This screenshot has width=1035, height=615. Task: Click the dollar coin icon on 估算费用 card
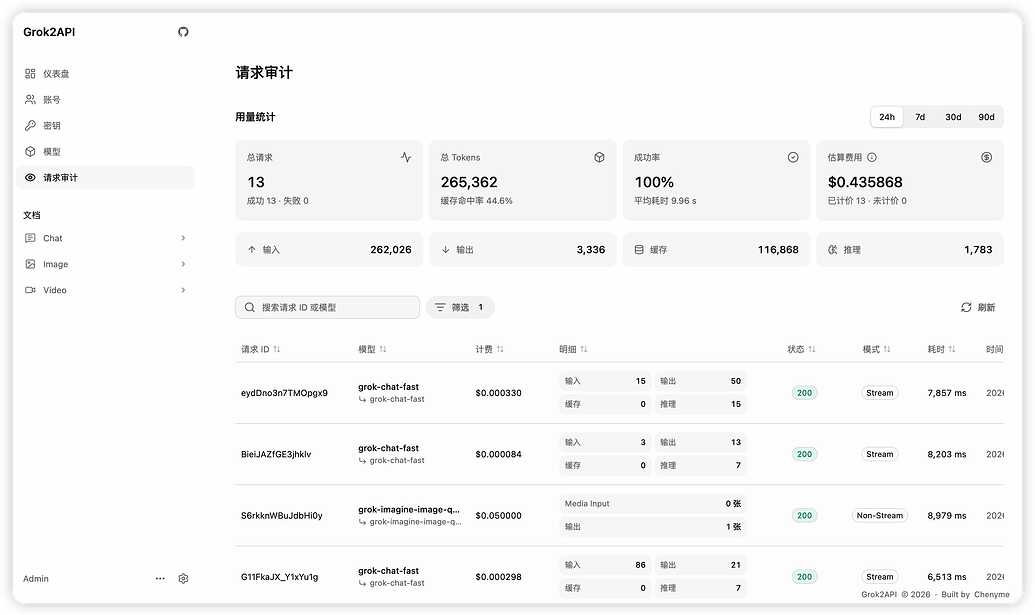click(987, 157)
